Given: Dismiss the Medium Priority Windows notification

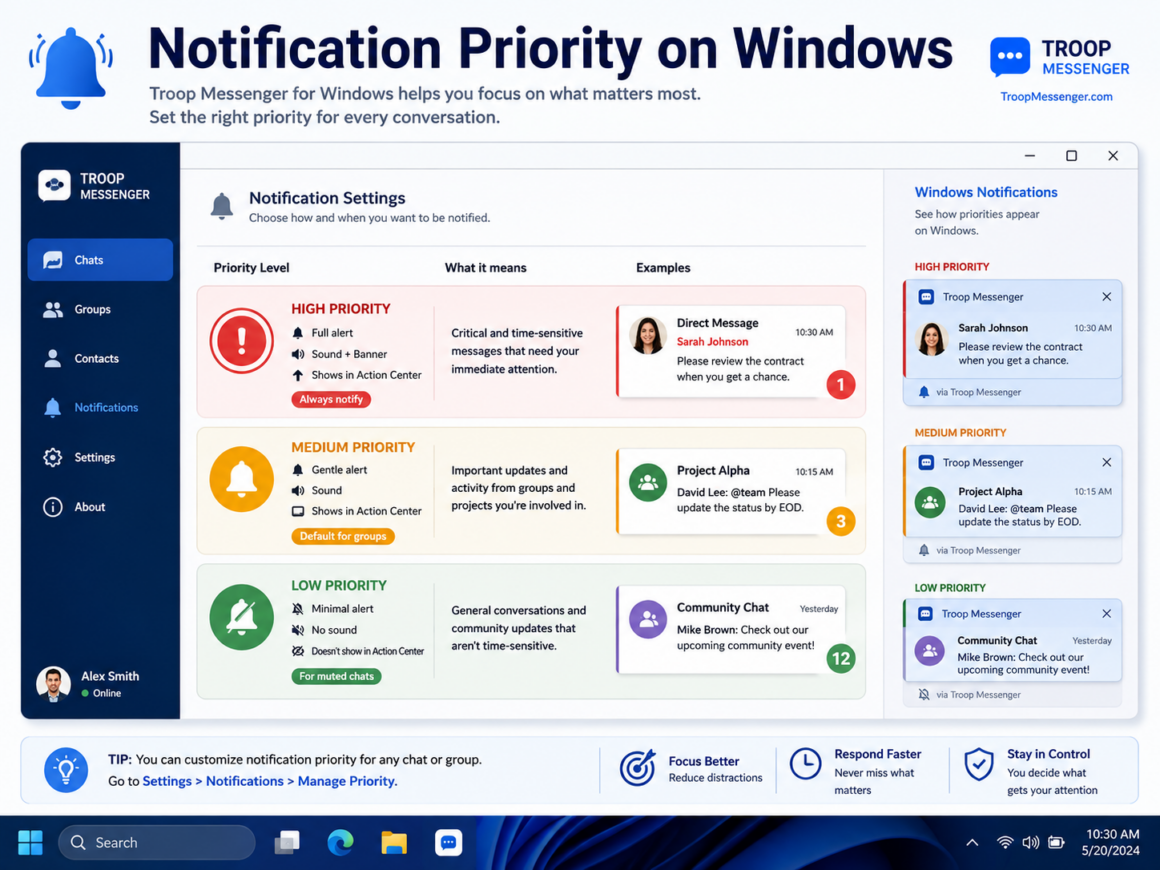Looking at the screenshot, I should pos(1107,462).
